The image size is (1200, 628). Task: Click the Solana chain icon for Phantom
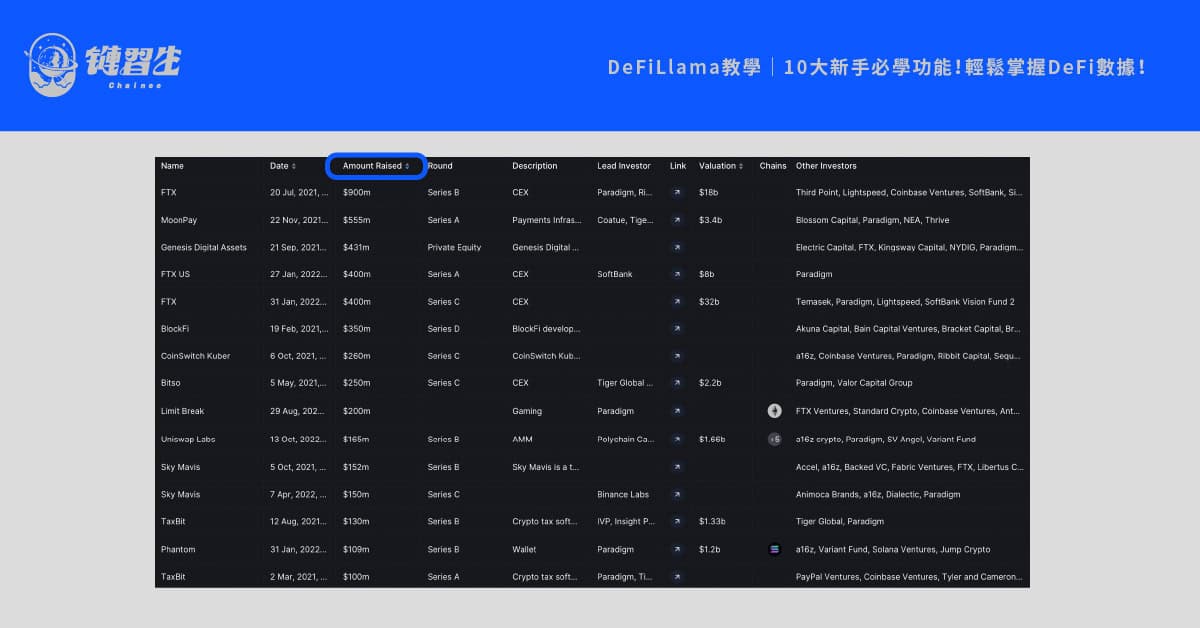774,549
